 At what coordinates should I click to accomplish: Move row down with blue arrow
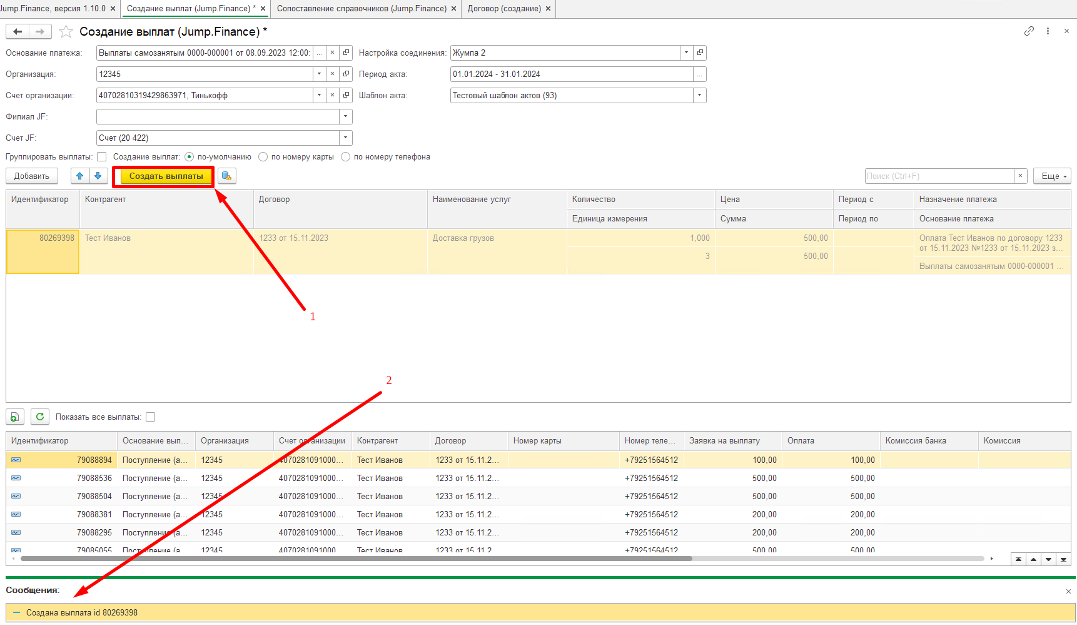pos(97,176)
